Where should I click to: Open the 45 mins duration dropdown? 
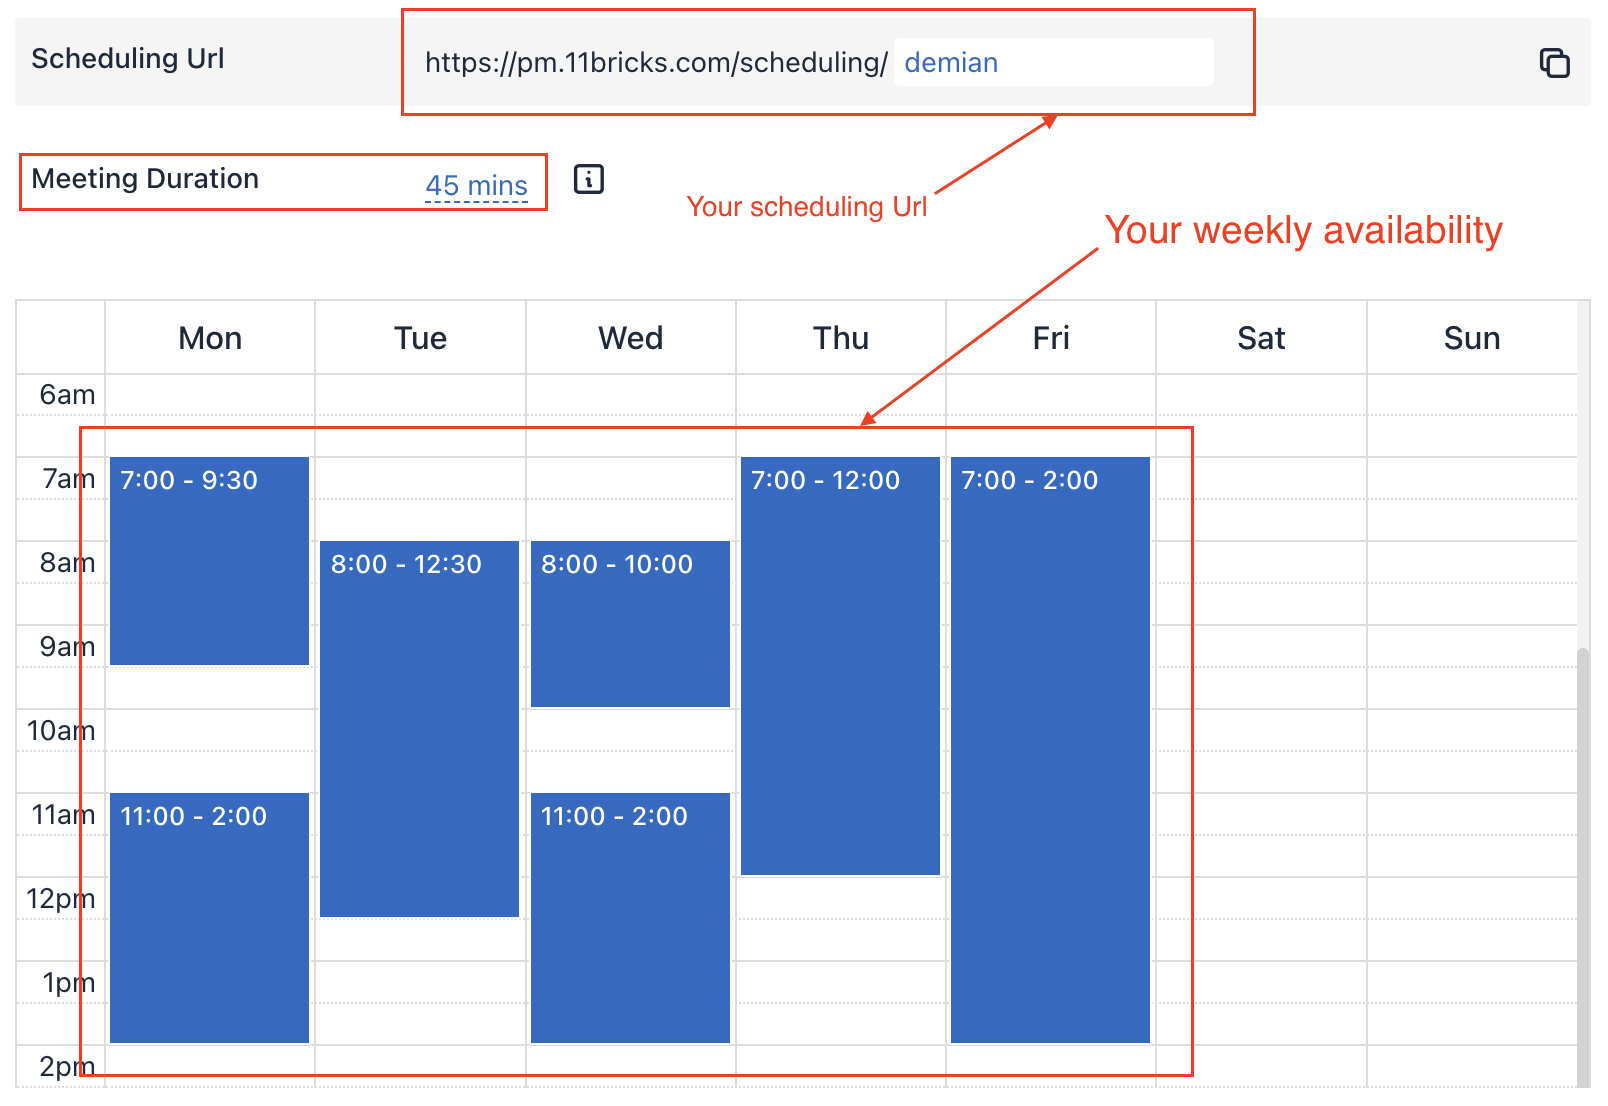point(476,186)
